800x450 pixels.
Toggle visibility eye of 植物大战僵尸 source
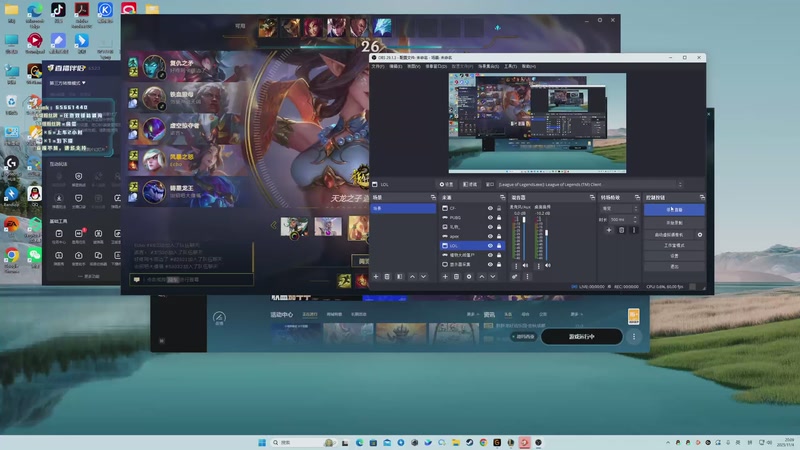pyautogui.click(x=490, y=255)
